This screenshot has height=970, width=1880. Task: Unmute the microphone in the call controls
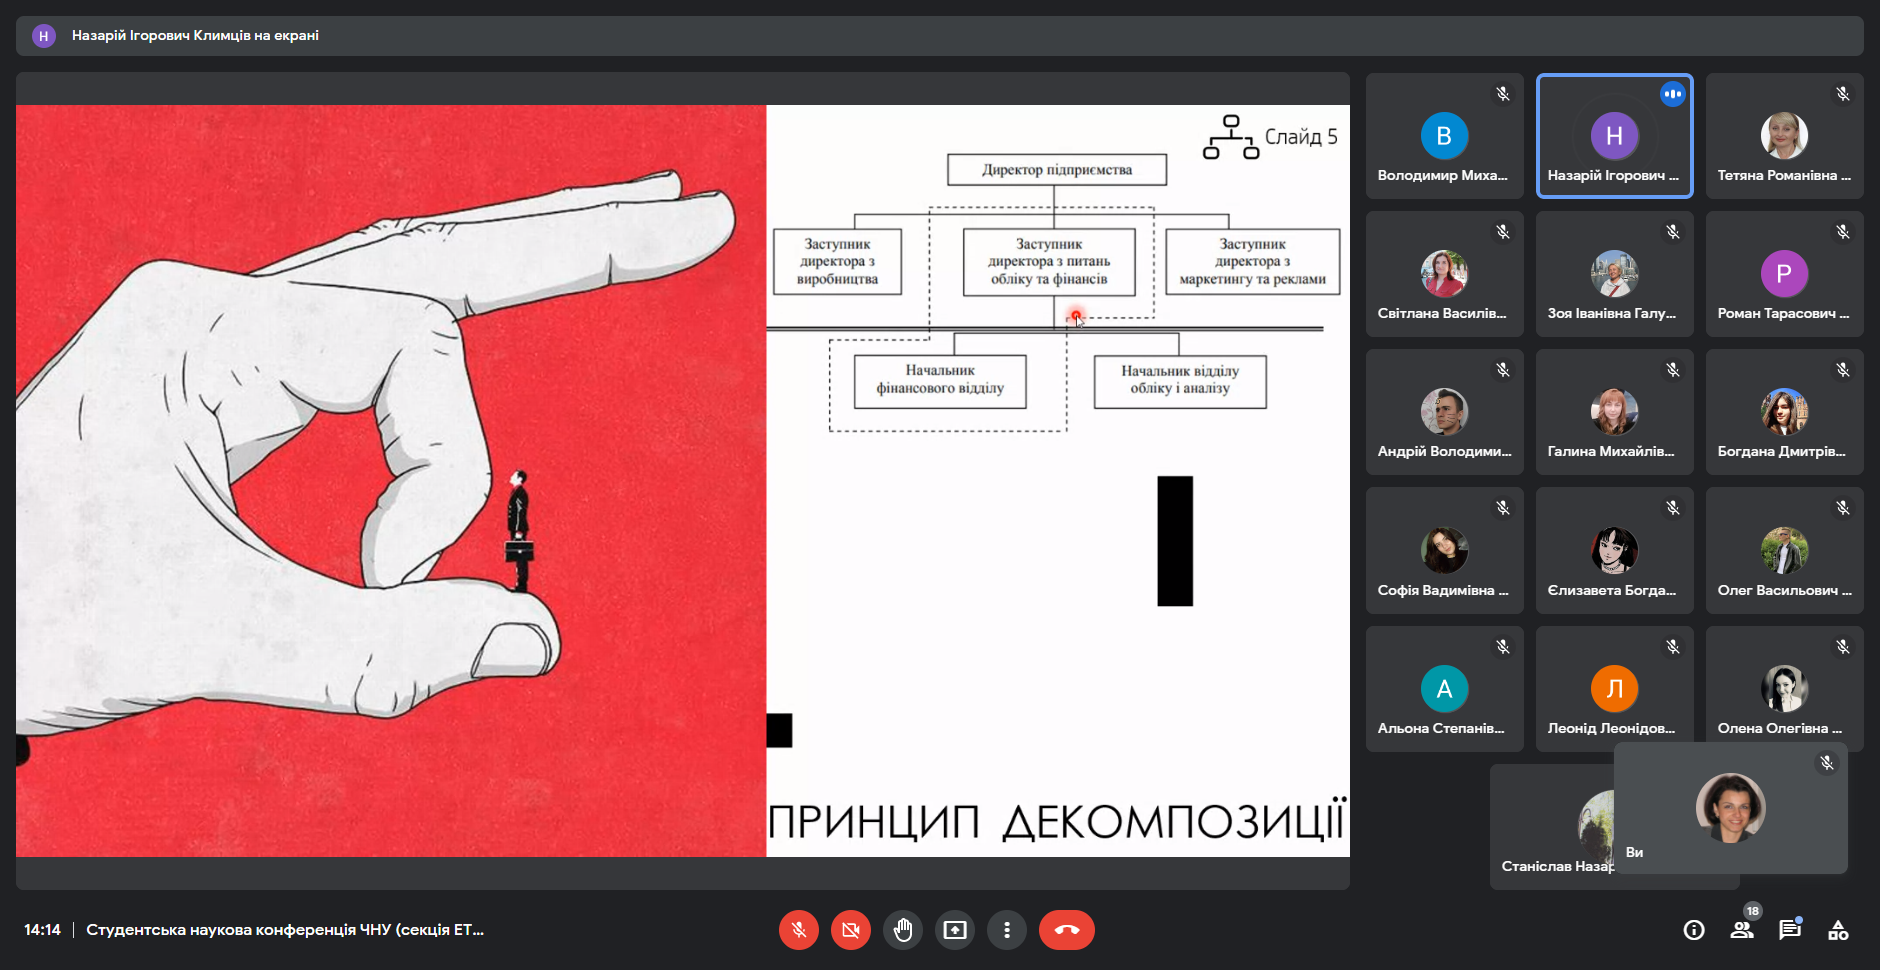(x=798, y=930)
